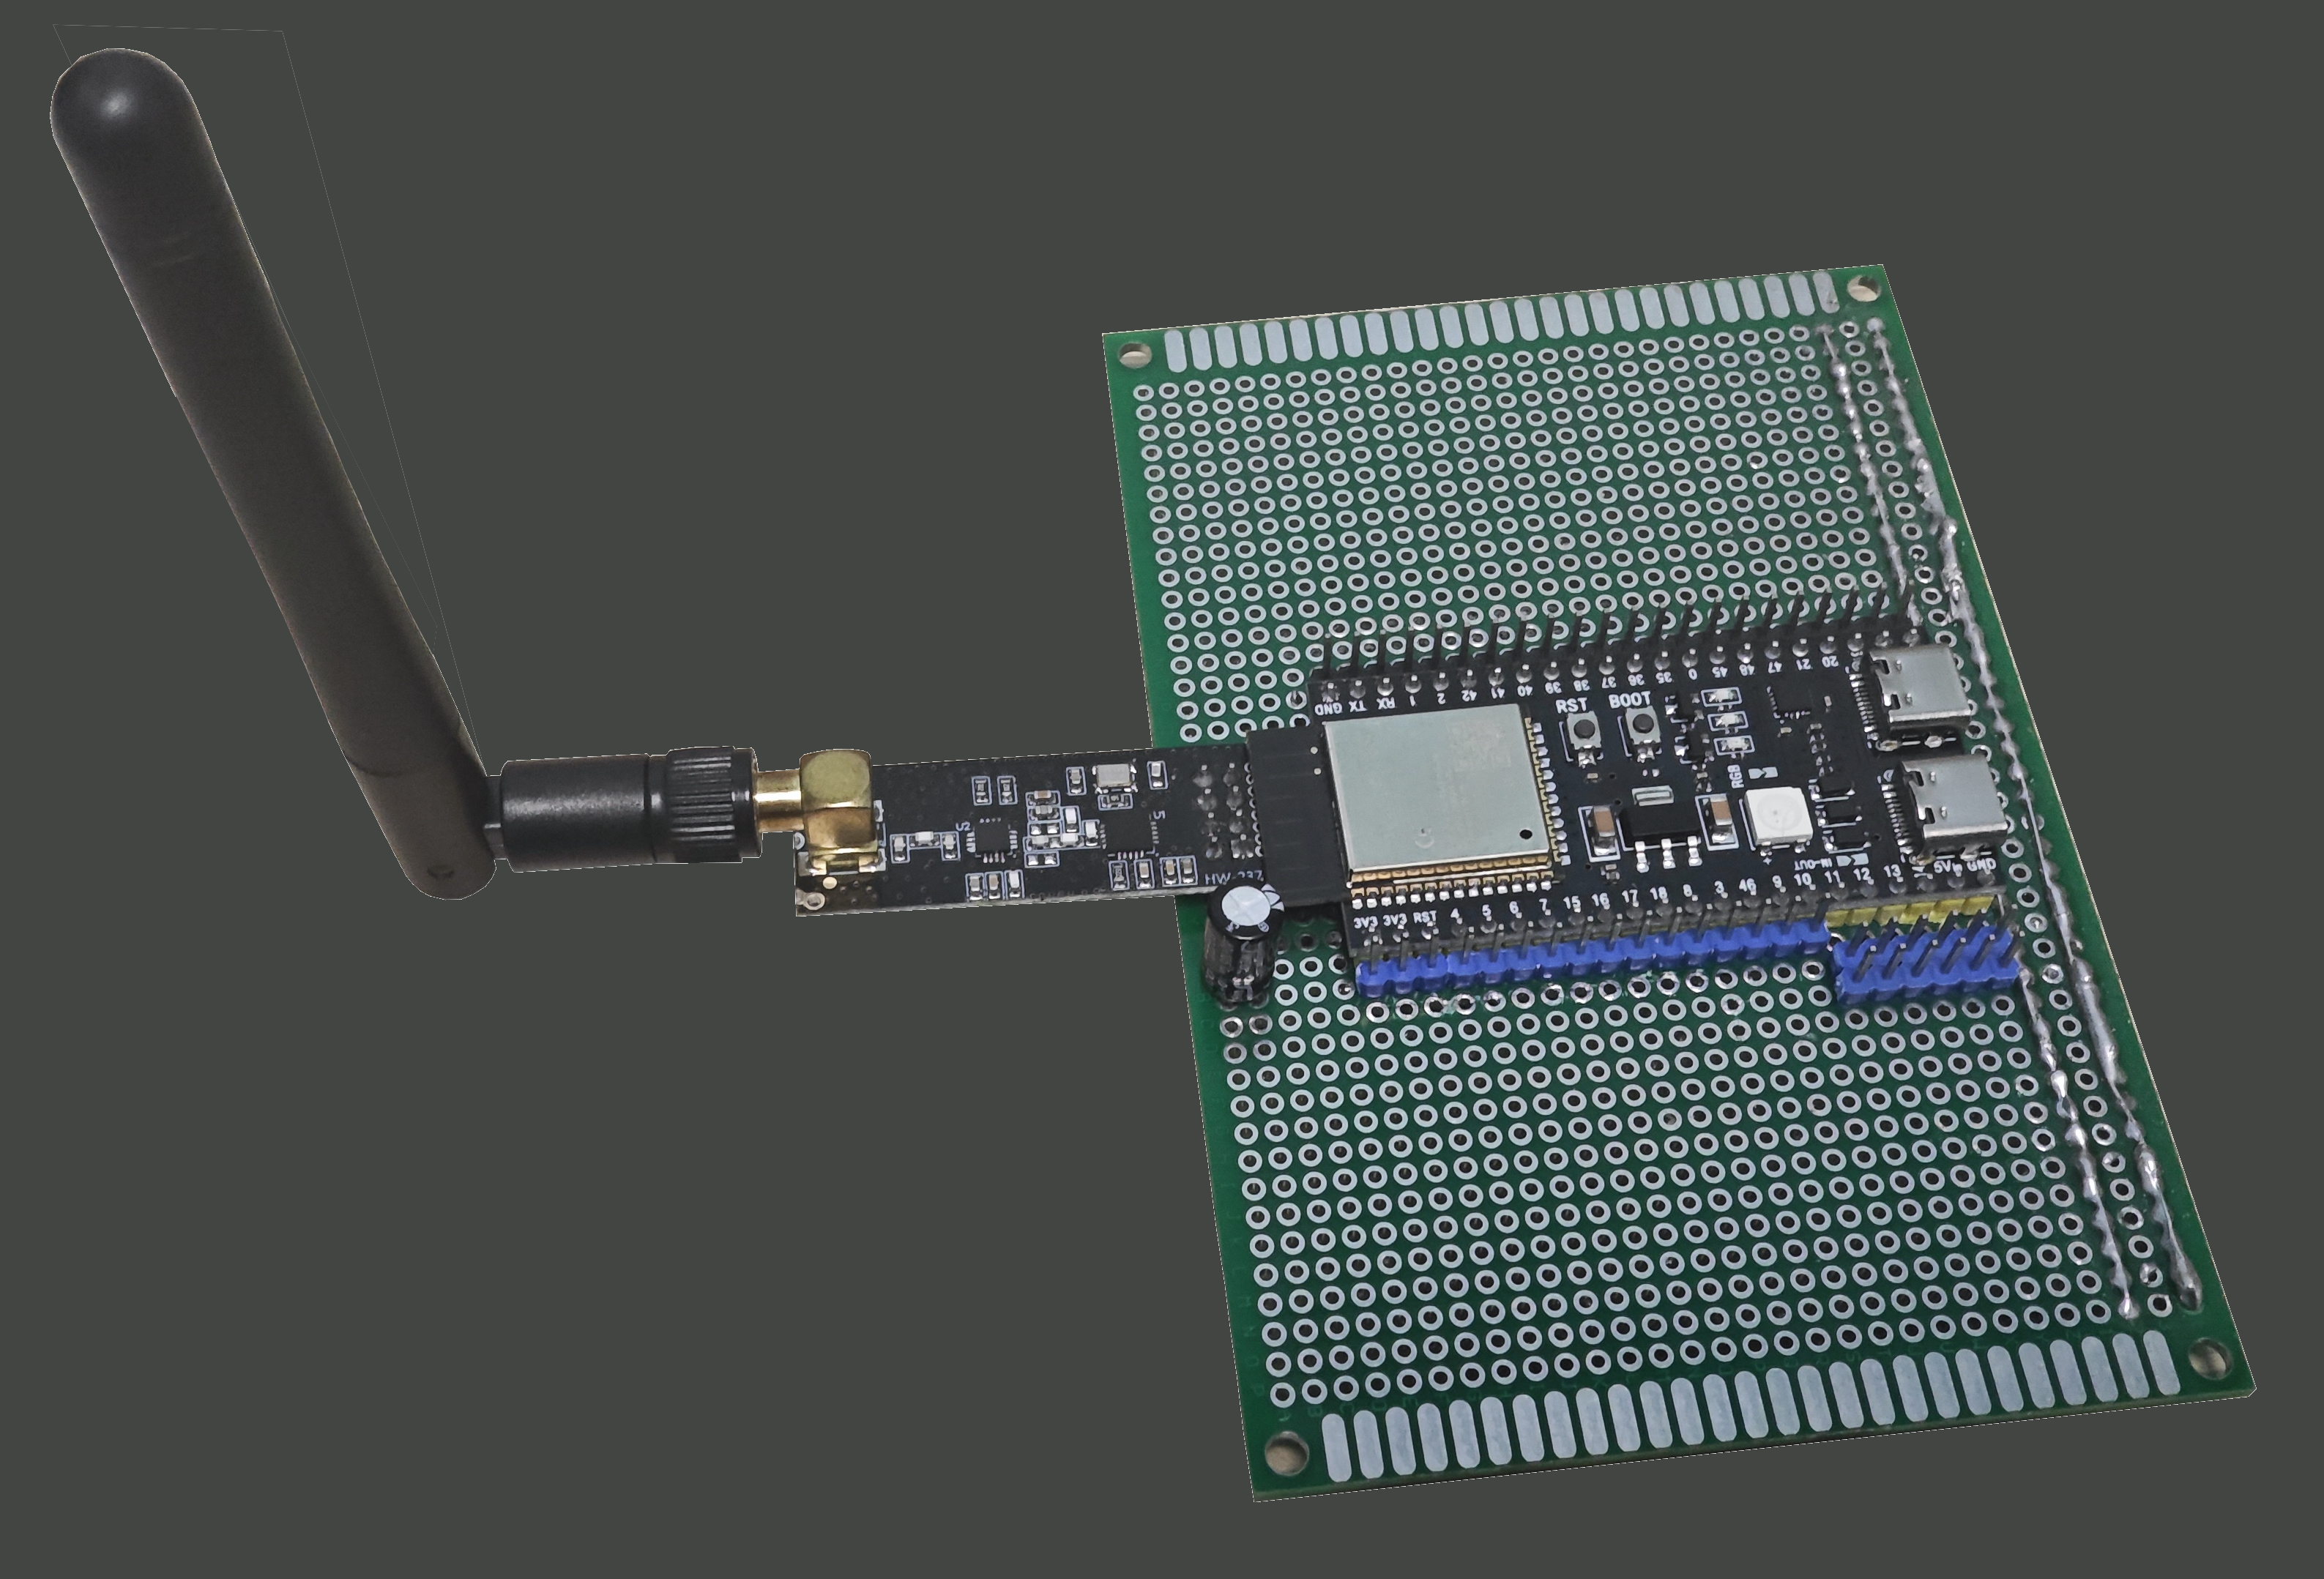The image size is (2324, 1579).
Task: Click the pin label 16
Action: 1600,900
